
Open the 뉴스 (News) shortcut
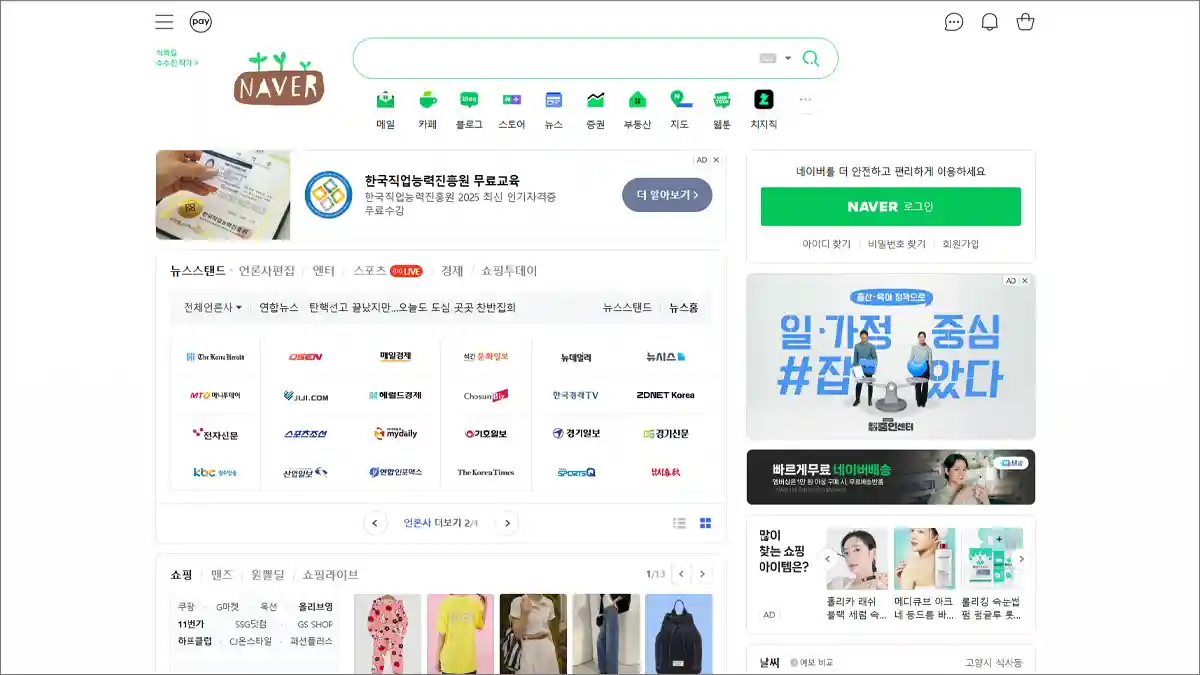point(554,110)
